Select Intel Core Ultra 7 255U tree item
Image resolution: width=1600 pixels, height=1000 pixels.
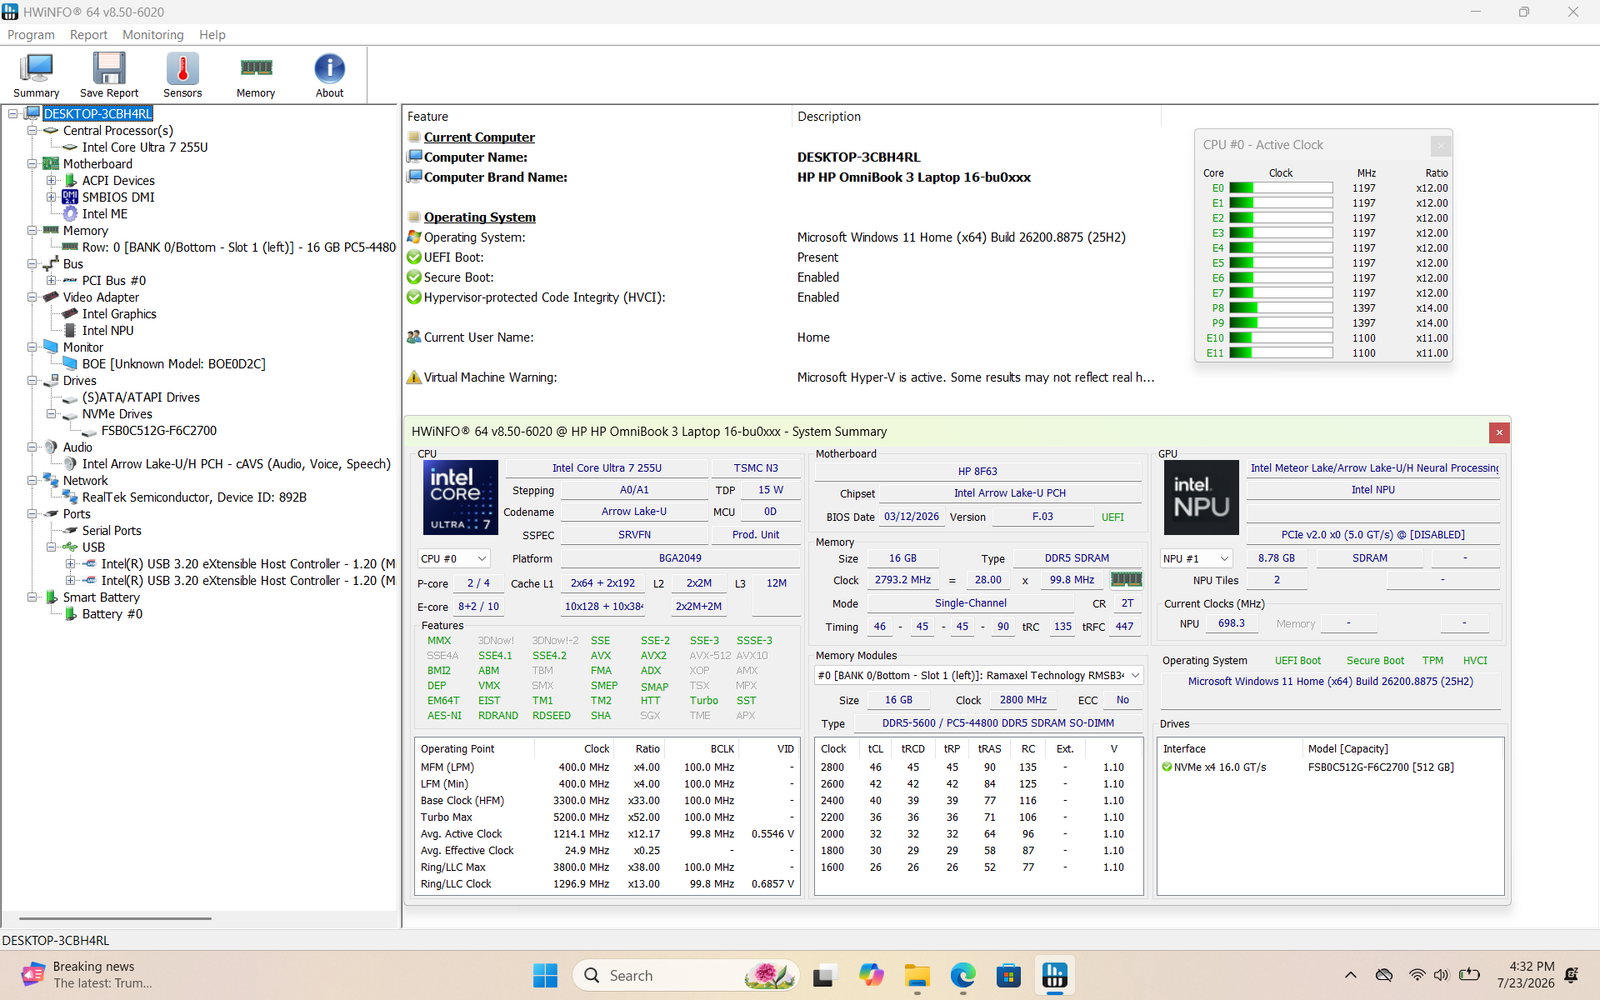(145, 147)
